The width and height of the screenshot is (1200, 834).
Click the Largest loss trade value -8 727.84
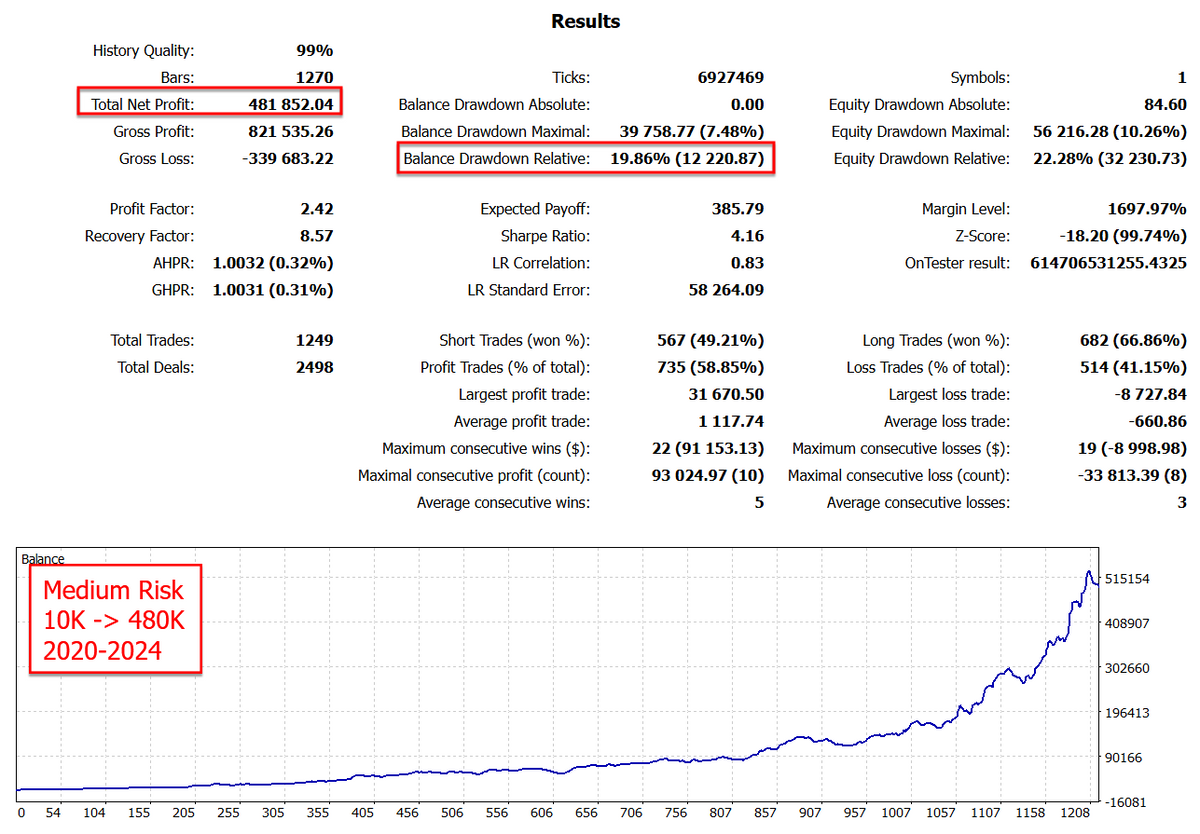(1149, 395)
